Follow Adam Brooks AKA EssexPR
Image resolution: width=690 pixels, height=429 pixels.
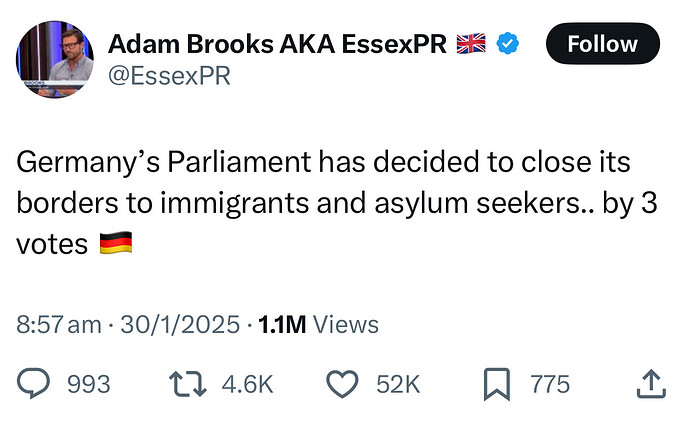click(x=602, y=44)
